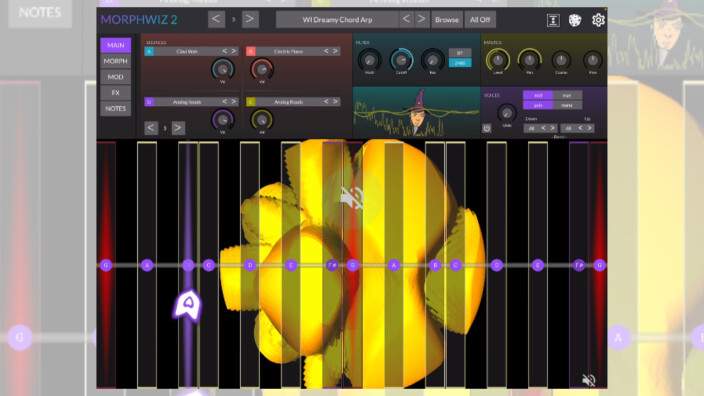
Task: Click the WI Dreamy Chord Arp preset name
Action: (337, 20)
